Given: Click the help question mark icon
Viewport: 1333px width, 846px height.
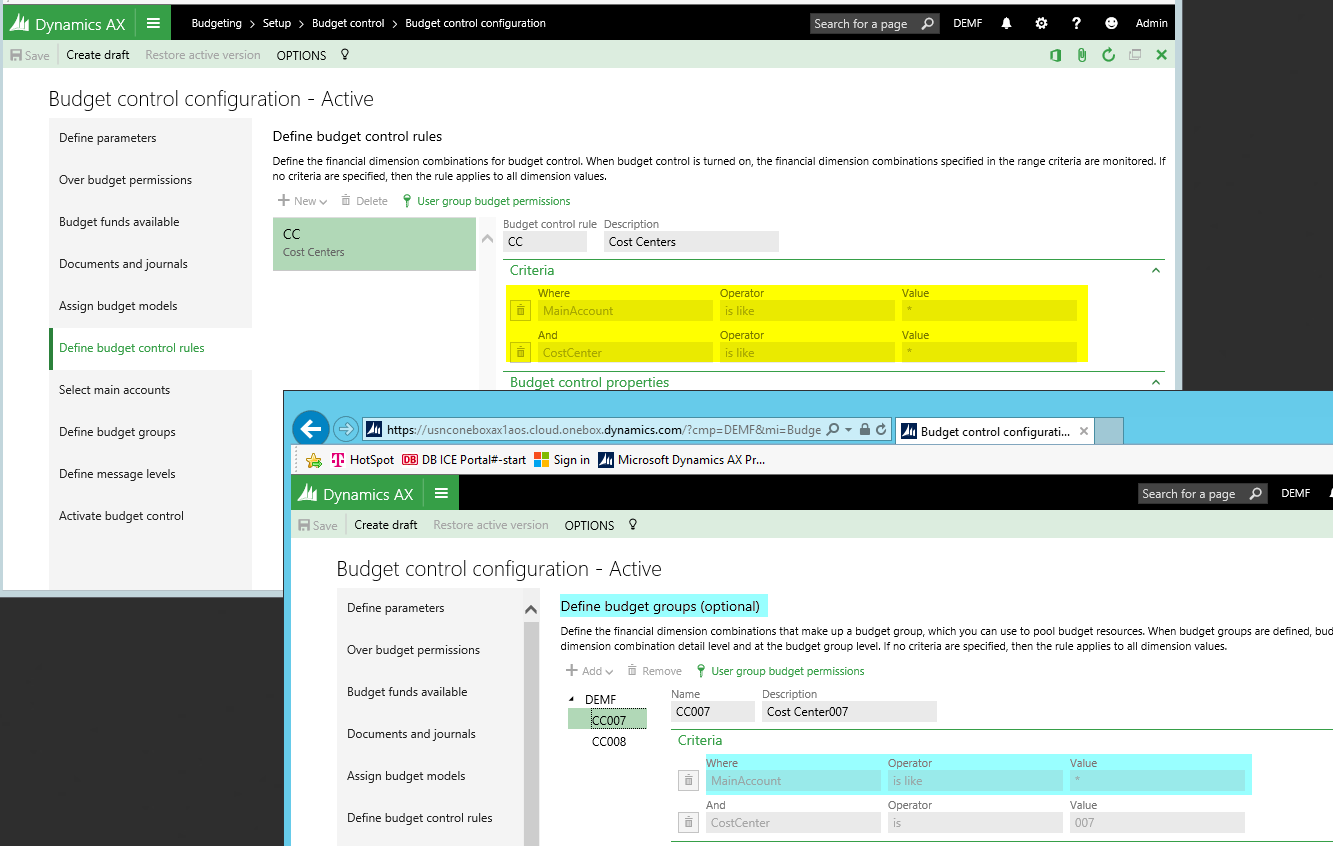Looking at the screenshot, I should [x=1076, y=23].
